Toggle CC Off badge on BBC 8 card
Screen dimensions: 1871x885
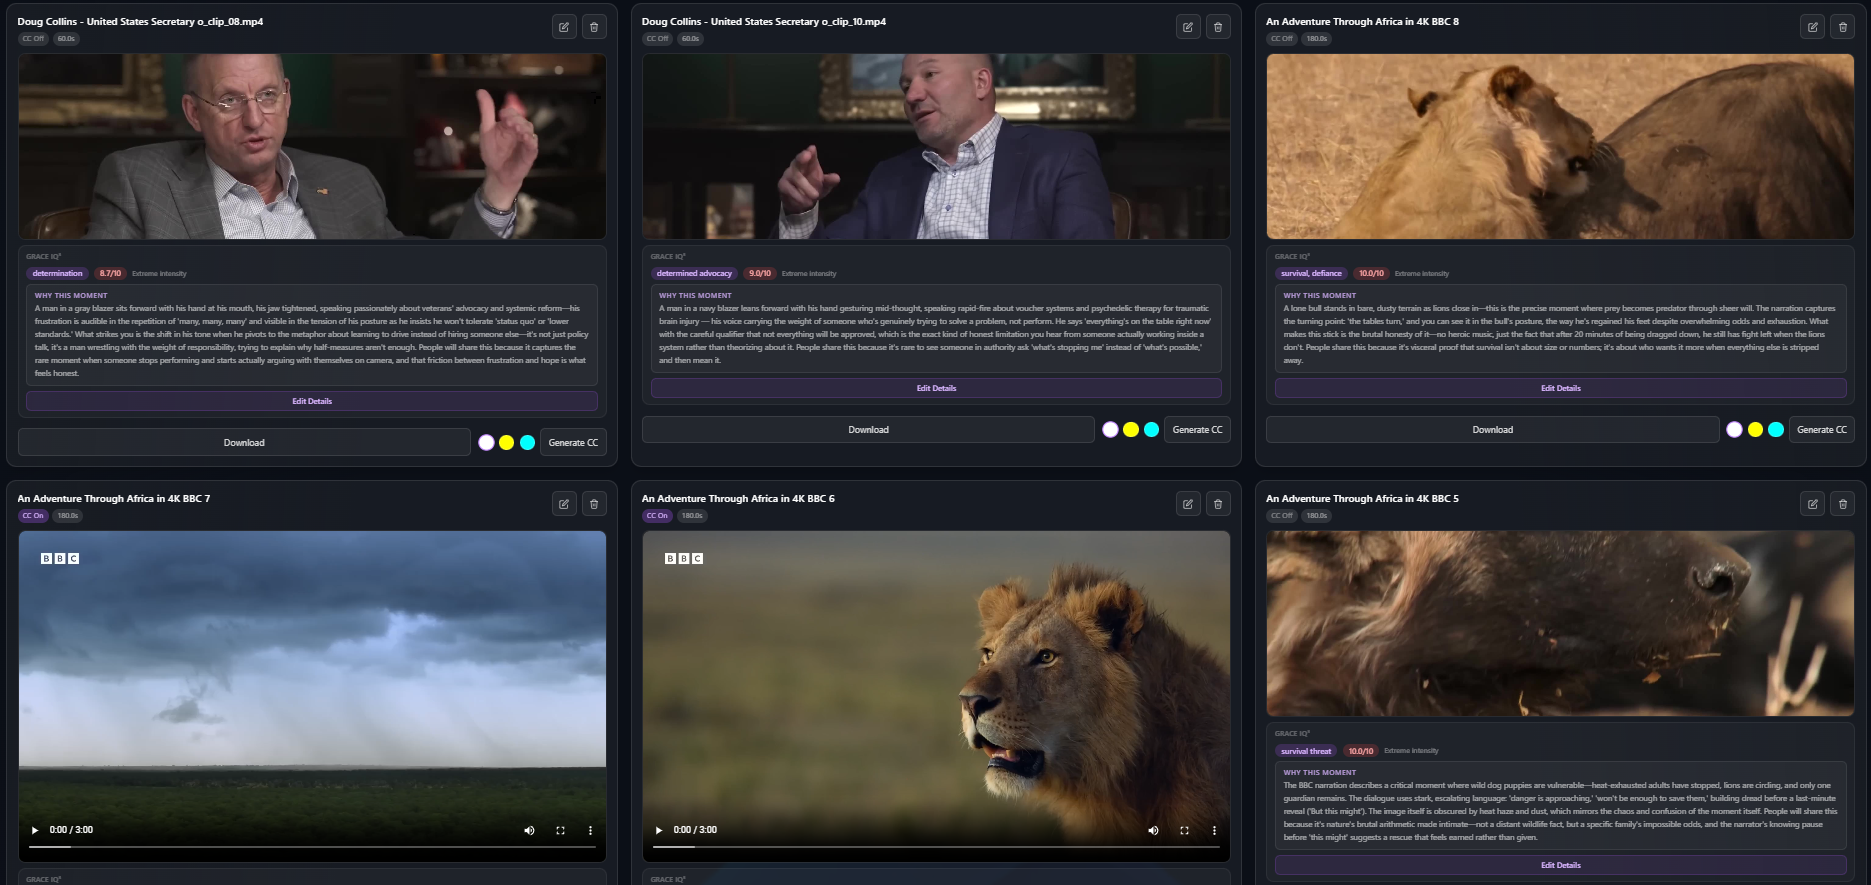coord(1281,39)
